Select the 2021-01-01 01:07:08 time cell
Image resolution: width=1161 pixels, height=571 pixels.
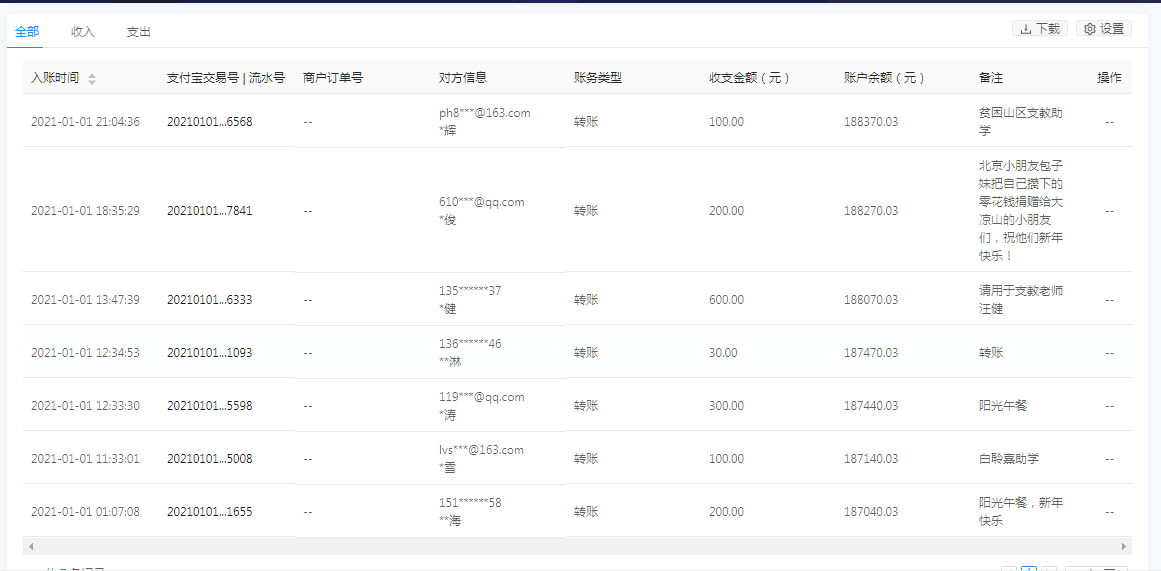[x=85, y=512]
